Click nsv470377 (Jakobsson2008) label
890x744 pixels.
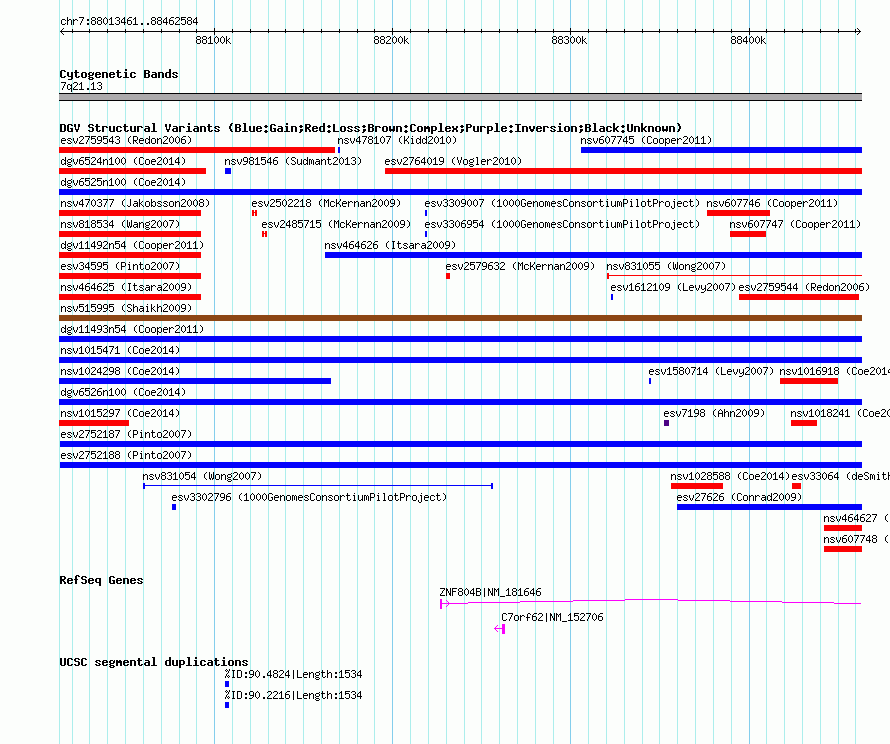pyautogui.click(x=135, y=203)
